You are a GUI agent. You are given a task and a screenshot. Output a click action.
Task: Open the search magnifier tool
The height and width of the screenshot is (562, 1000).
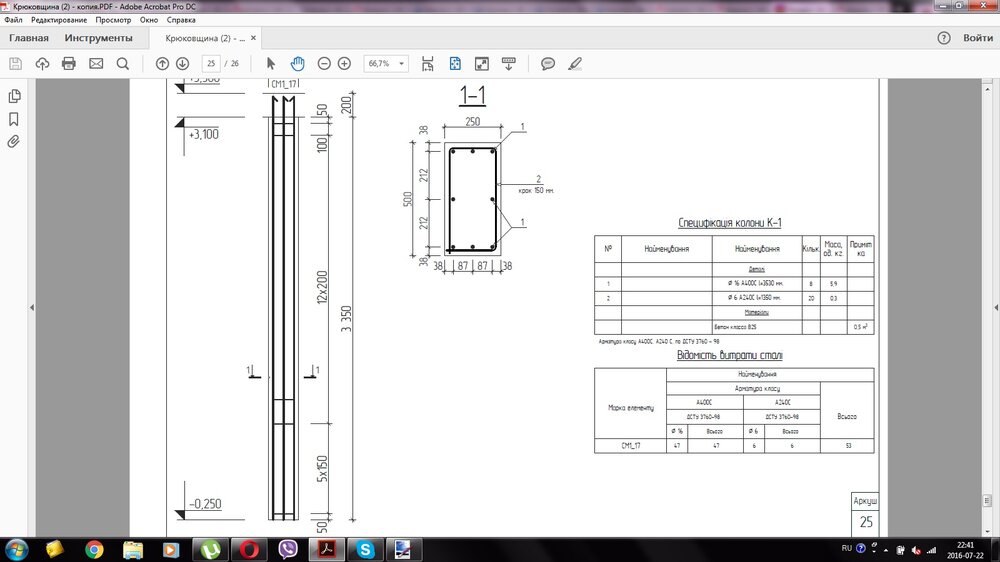[123, 63]
